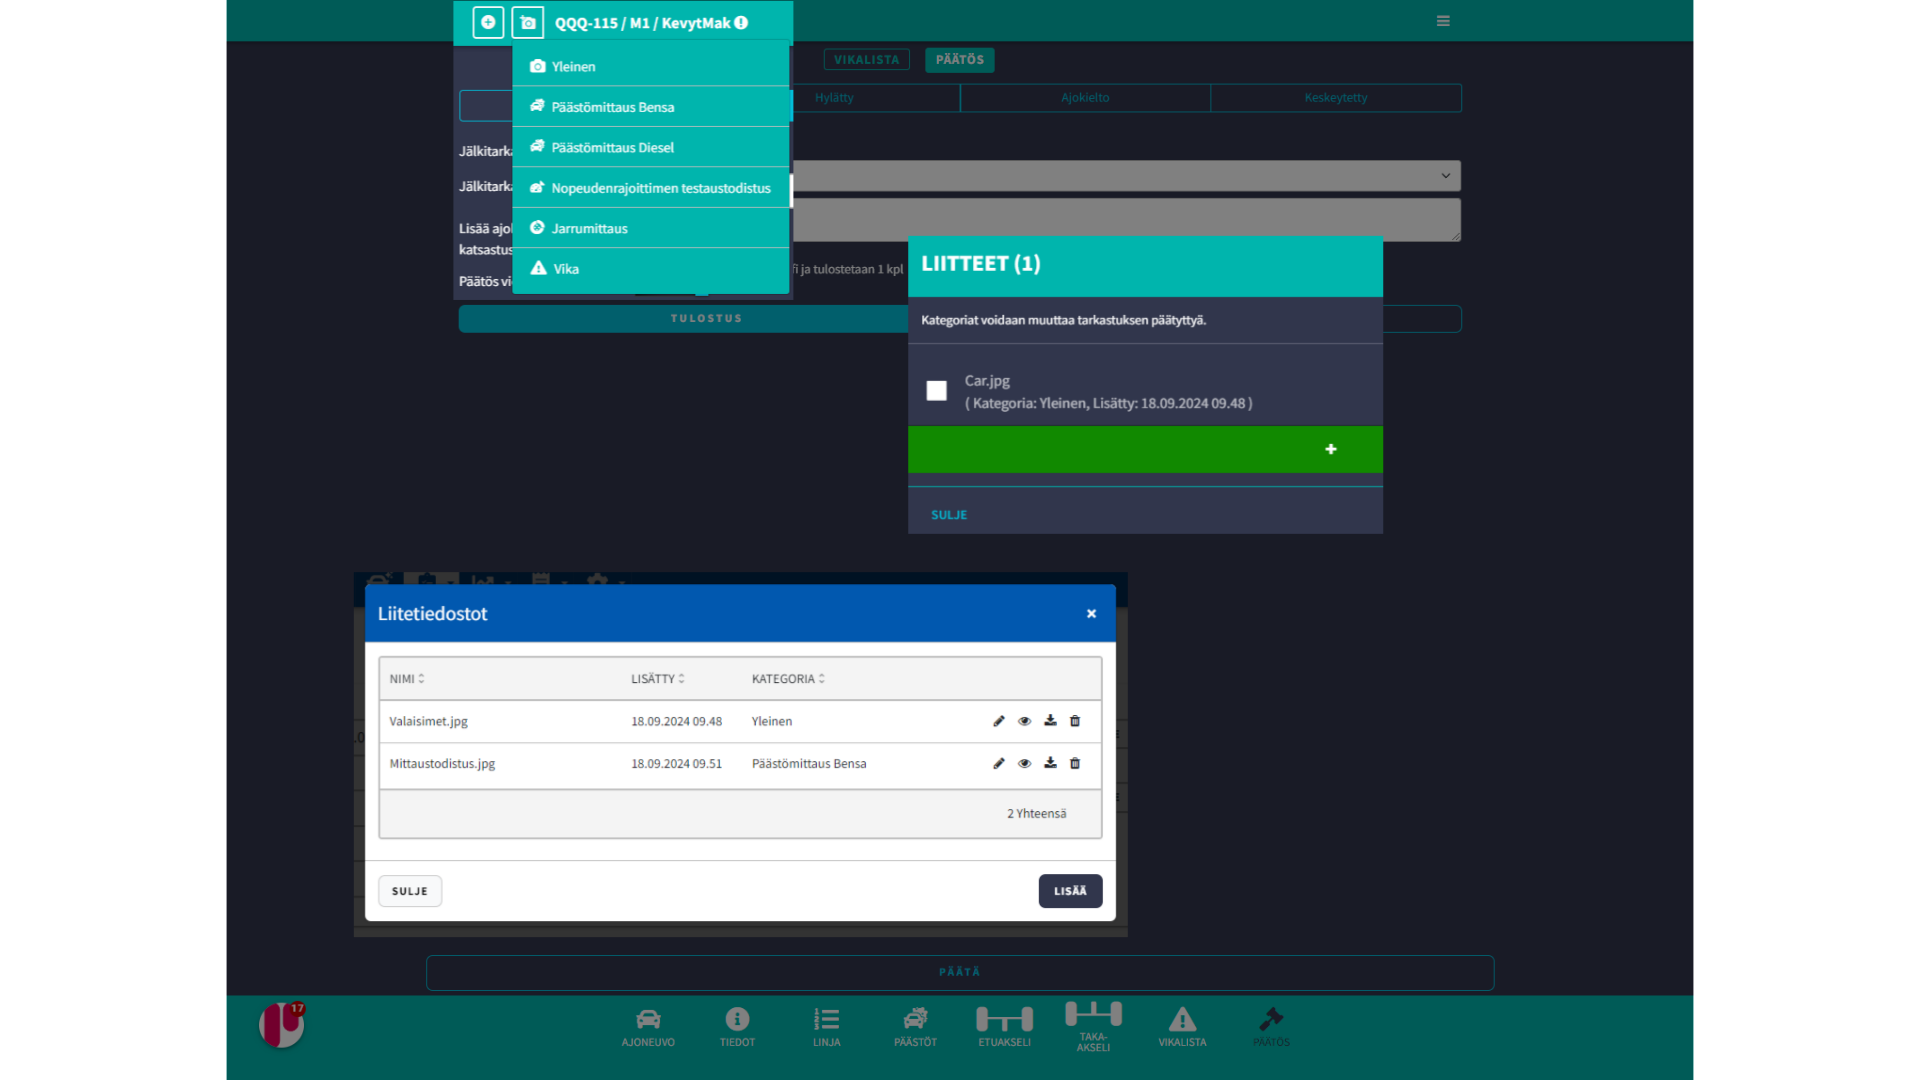Screen dimensions: 1920x1080
Task: Close the Liitetiedostot dialog with X
Action: (1091, 614)
